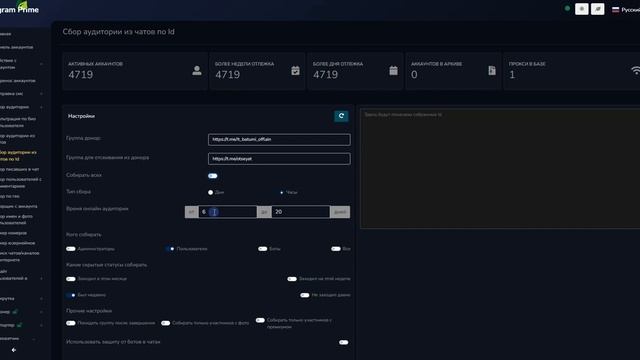Screen dimensions: 640x360
Task: Click the copy-from-donor group URL field
Action: click(x=279, y=159)
